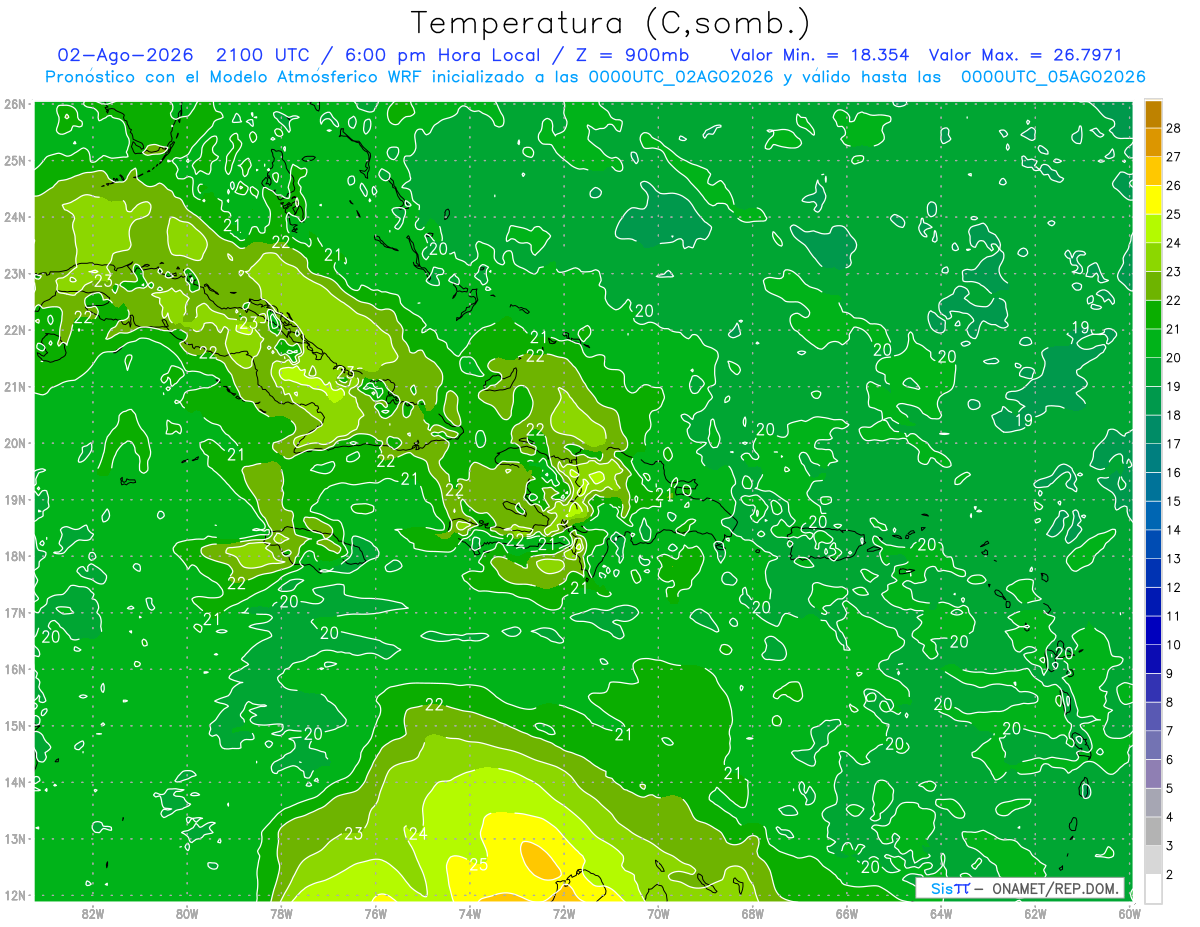Image resolution: width=1200 pixels, height=927 pixels.
Task: Click the '25N' latitude label
Action: [15, 160]
